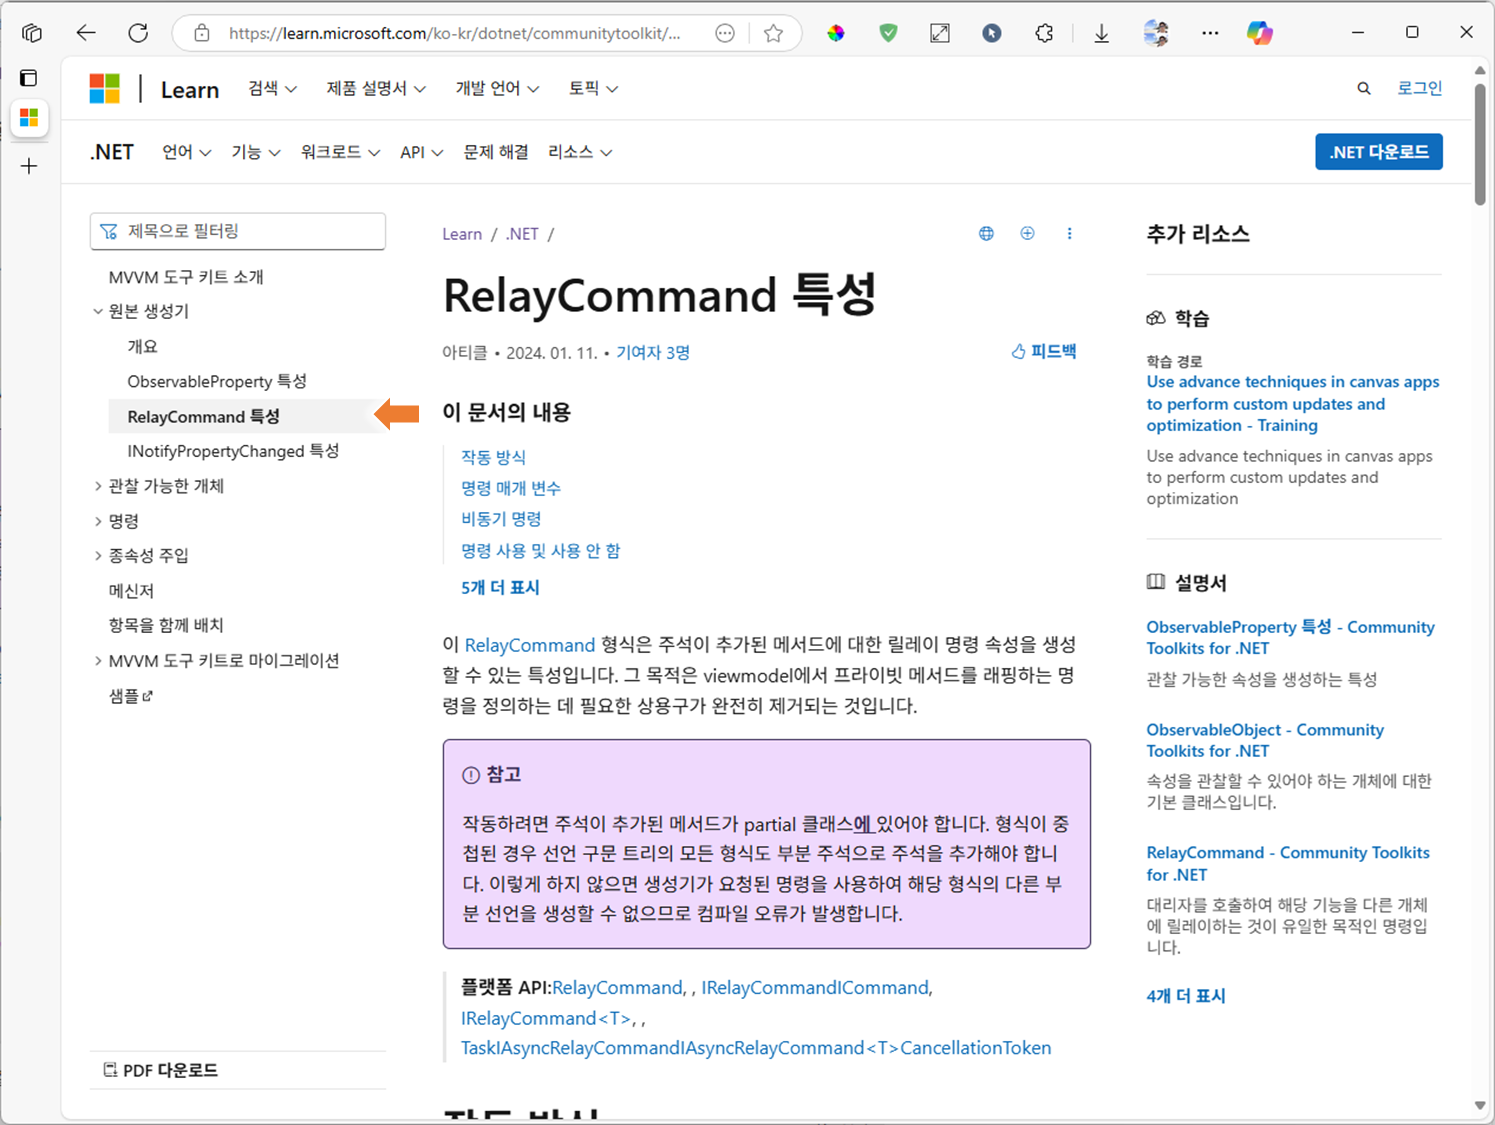
Task: Open the colorful circle extension icon
Action: tap(836, 33)
